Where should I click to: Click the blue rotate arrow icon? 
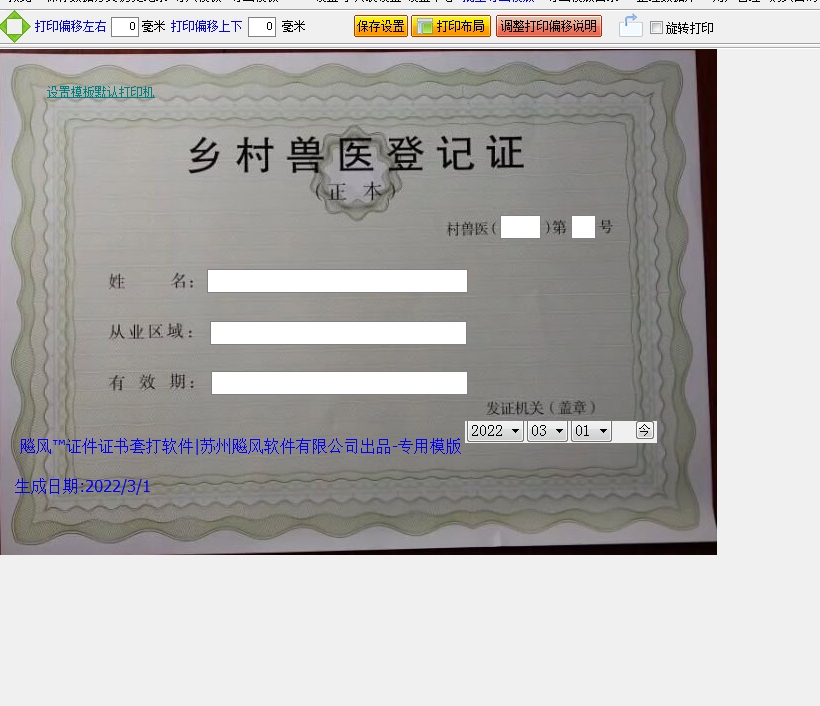tap(630, 26)
